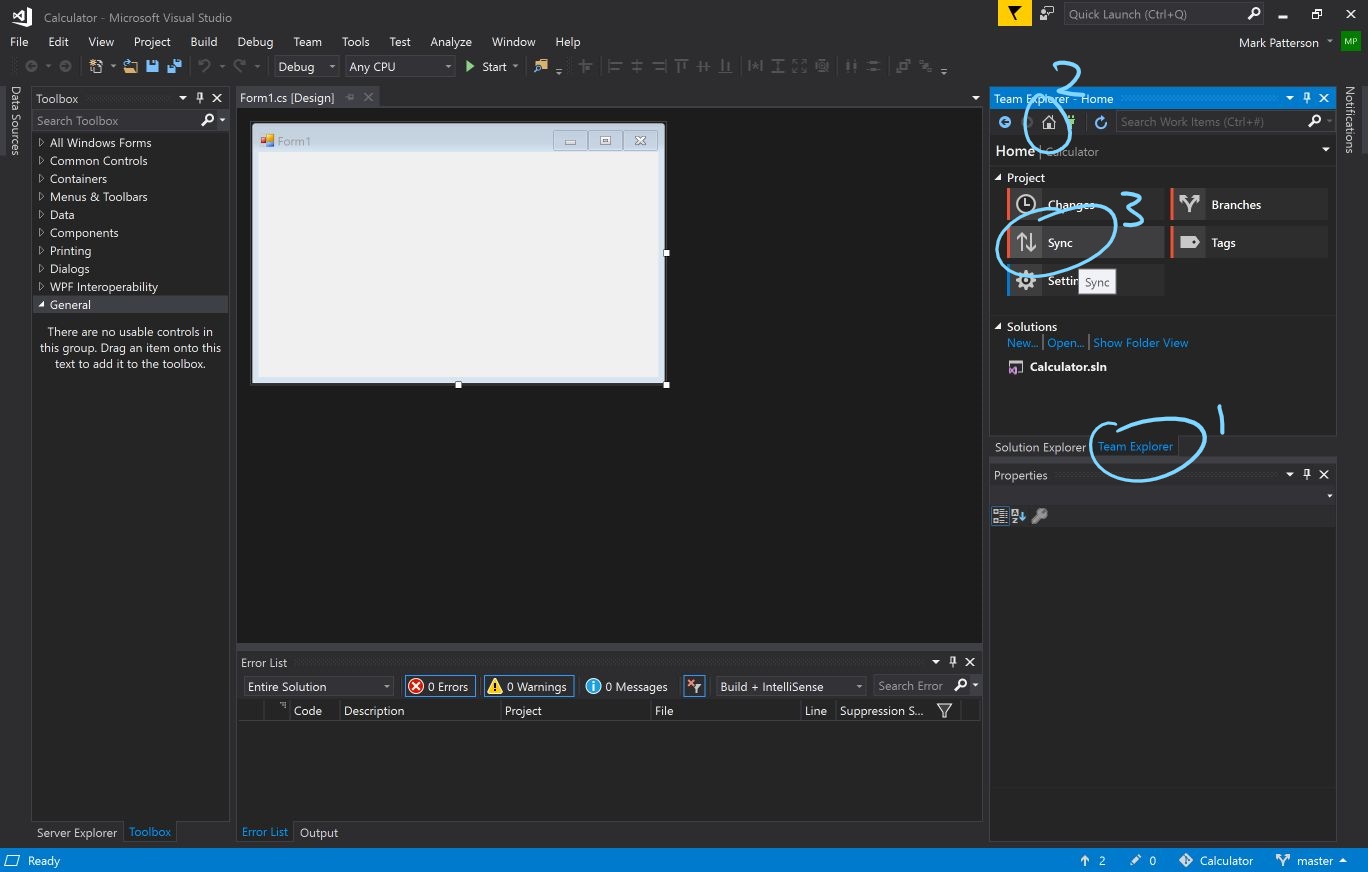Switch to the Server Explorer tab
This screenshot has height=872, width=1368.
tap(77, 833)
